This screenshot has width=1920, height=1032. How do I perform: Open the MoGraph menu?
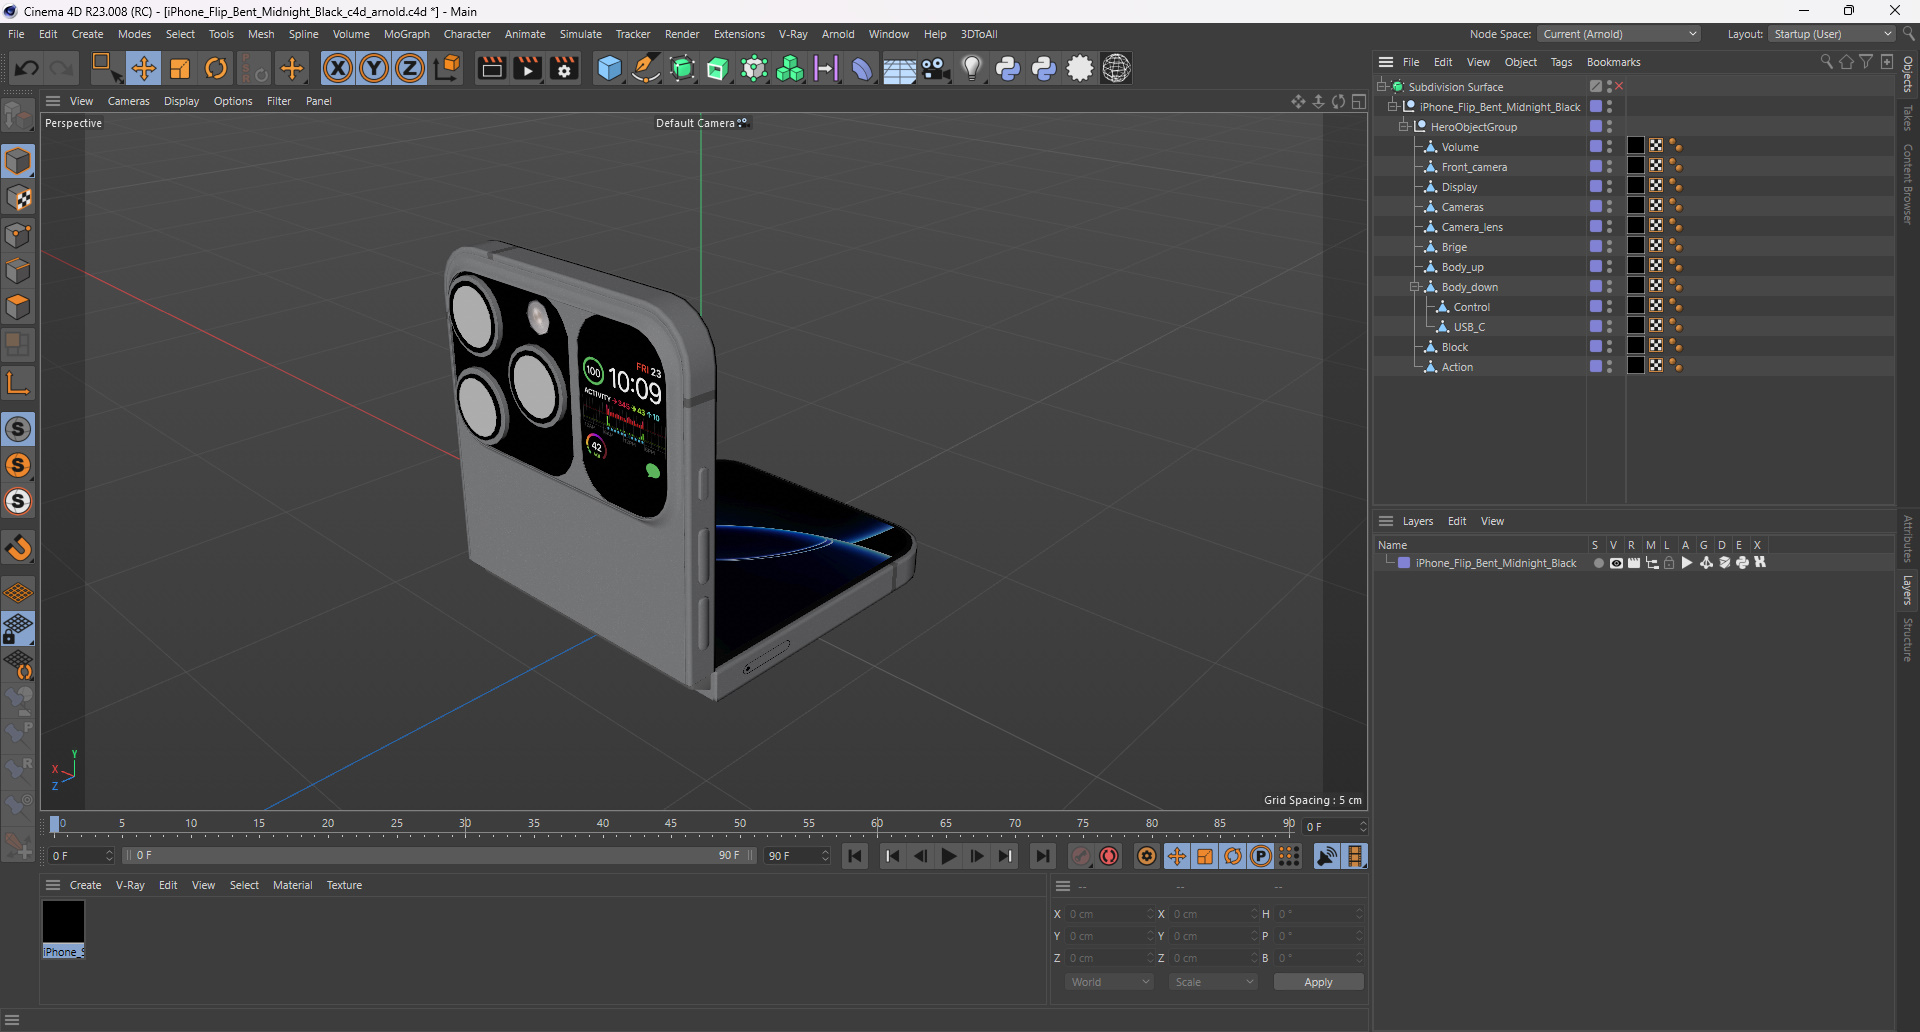pos(406,34)
